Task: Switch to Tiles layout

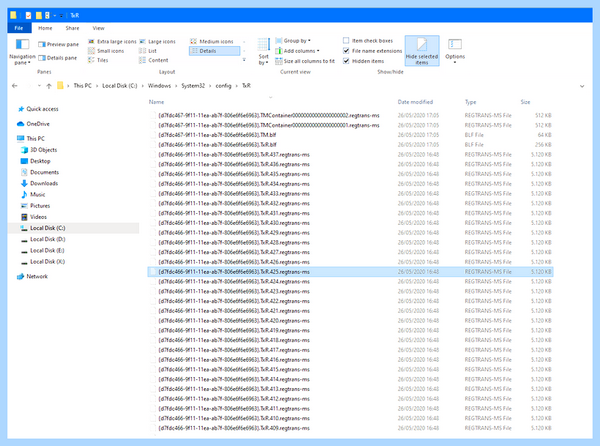Action: [98, 60]
